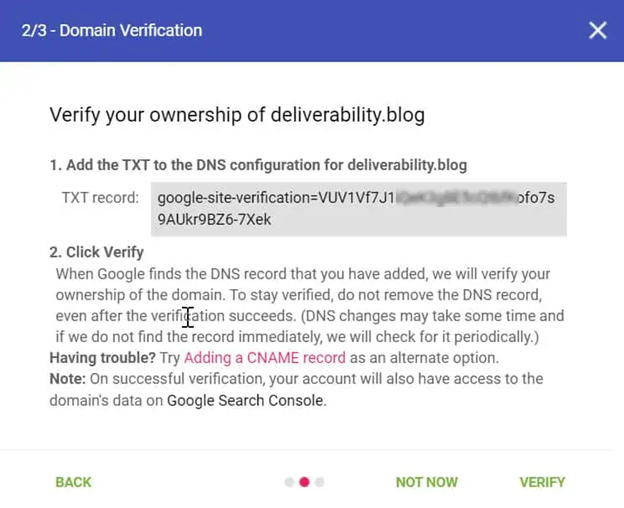Select the active pink step indicator dot

click(x=304, y=482)
